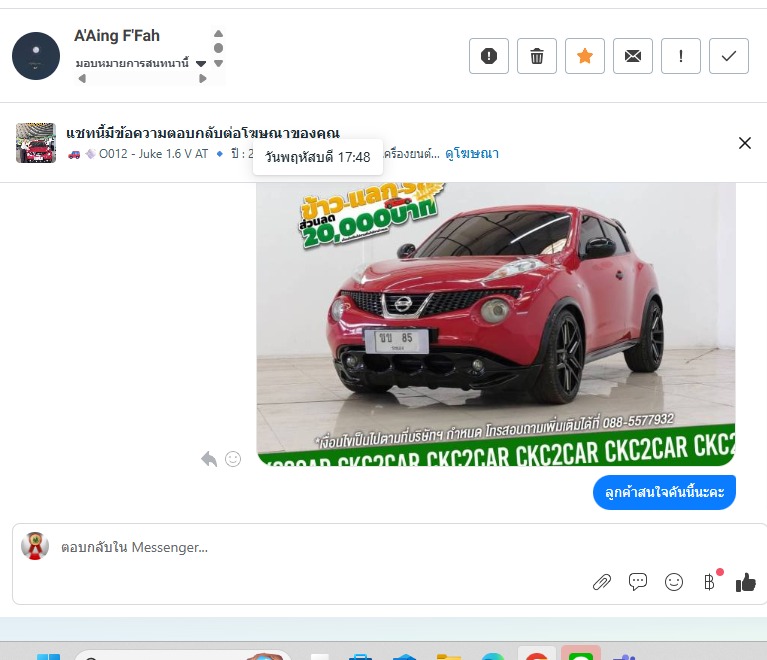Click the blue message bubble ลูกค้าสนใจคันนี้นะคะ

pyautogui.click(x=664, y=492)
